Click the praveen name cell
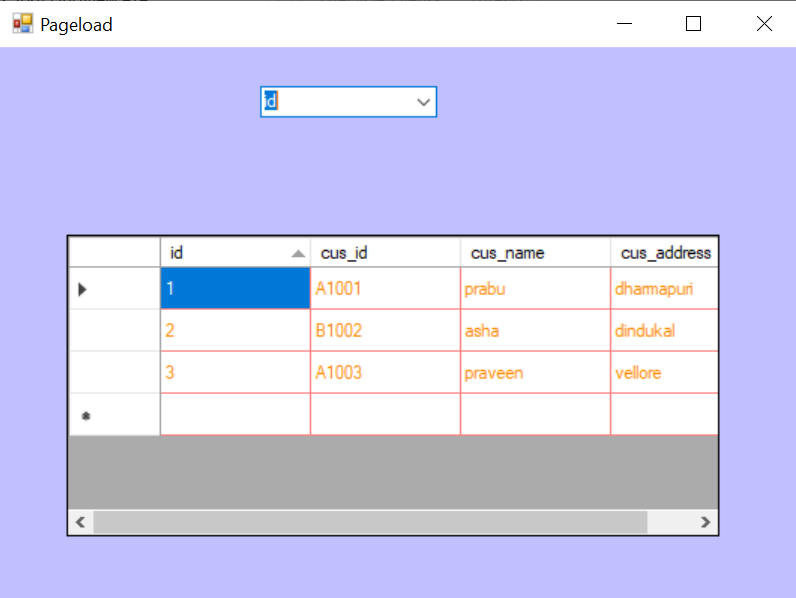 pos(535,373)
